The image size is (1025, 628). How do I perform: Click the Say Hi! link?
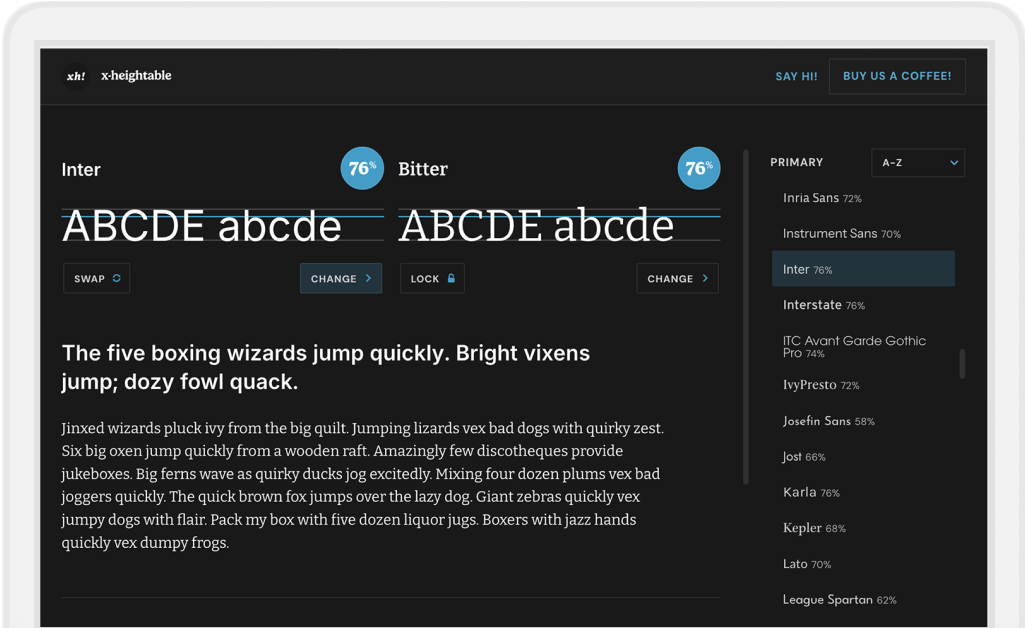tap(796, 76)
